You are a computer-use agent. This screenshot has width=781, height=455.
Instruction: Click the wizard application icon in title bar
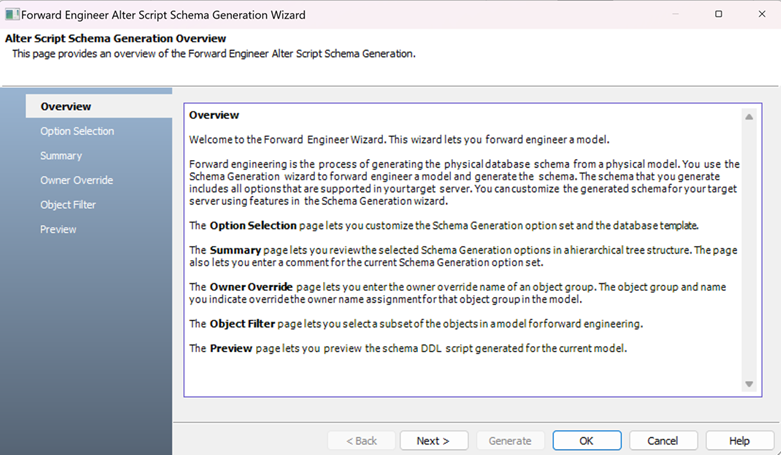click(x=12, y=14)
